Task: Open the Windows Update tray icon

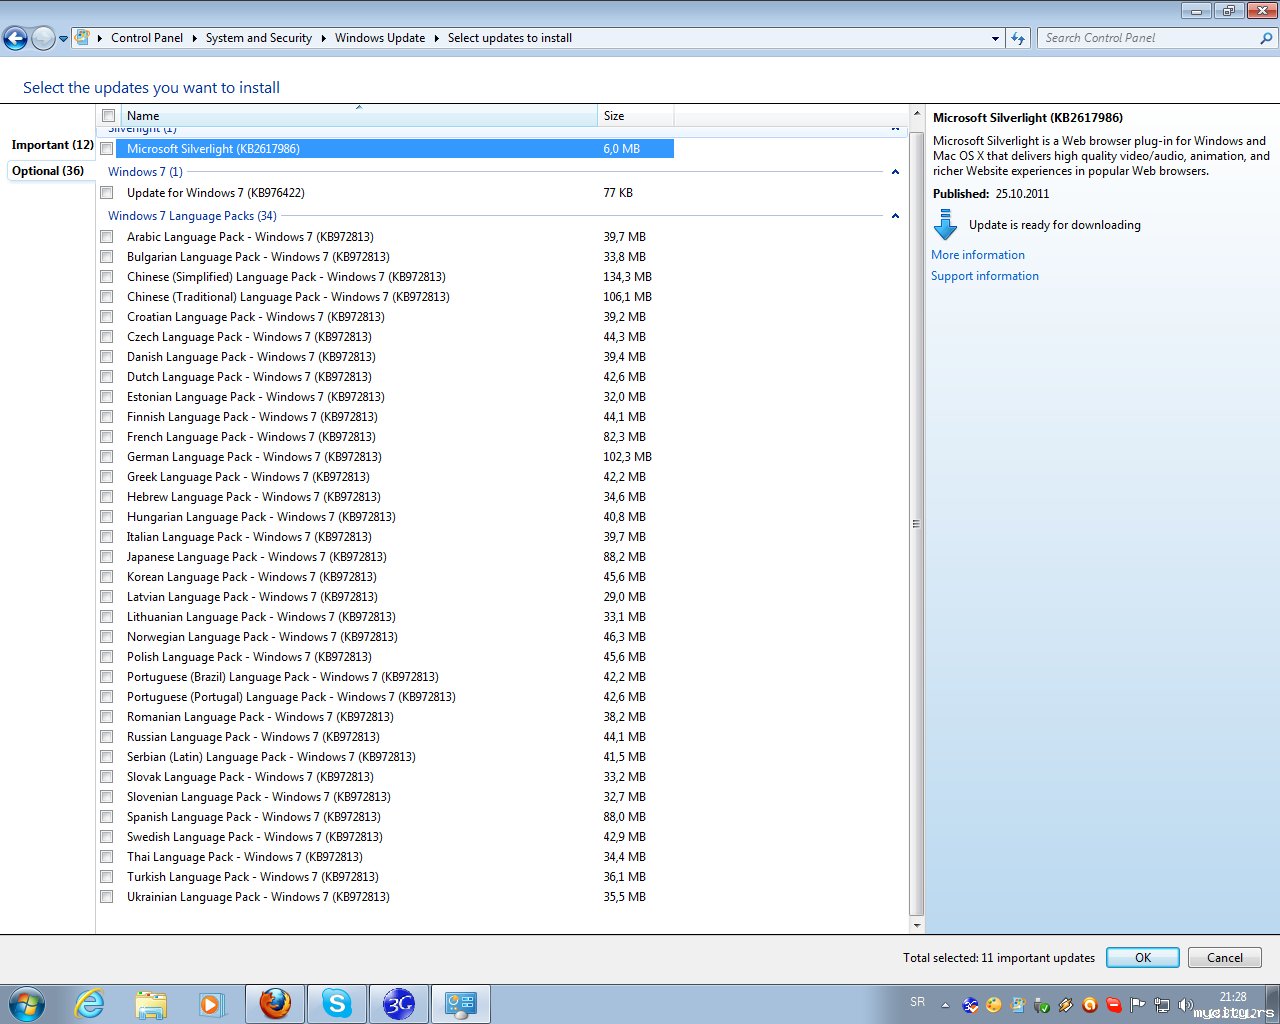Action: tap(1018, 1005)
